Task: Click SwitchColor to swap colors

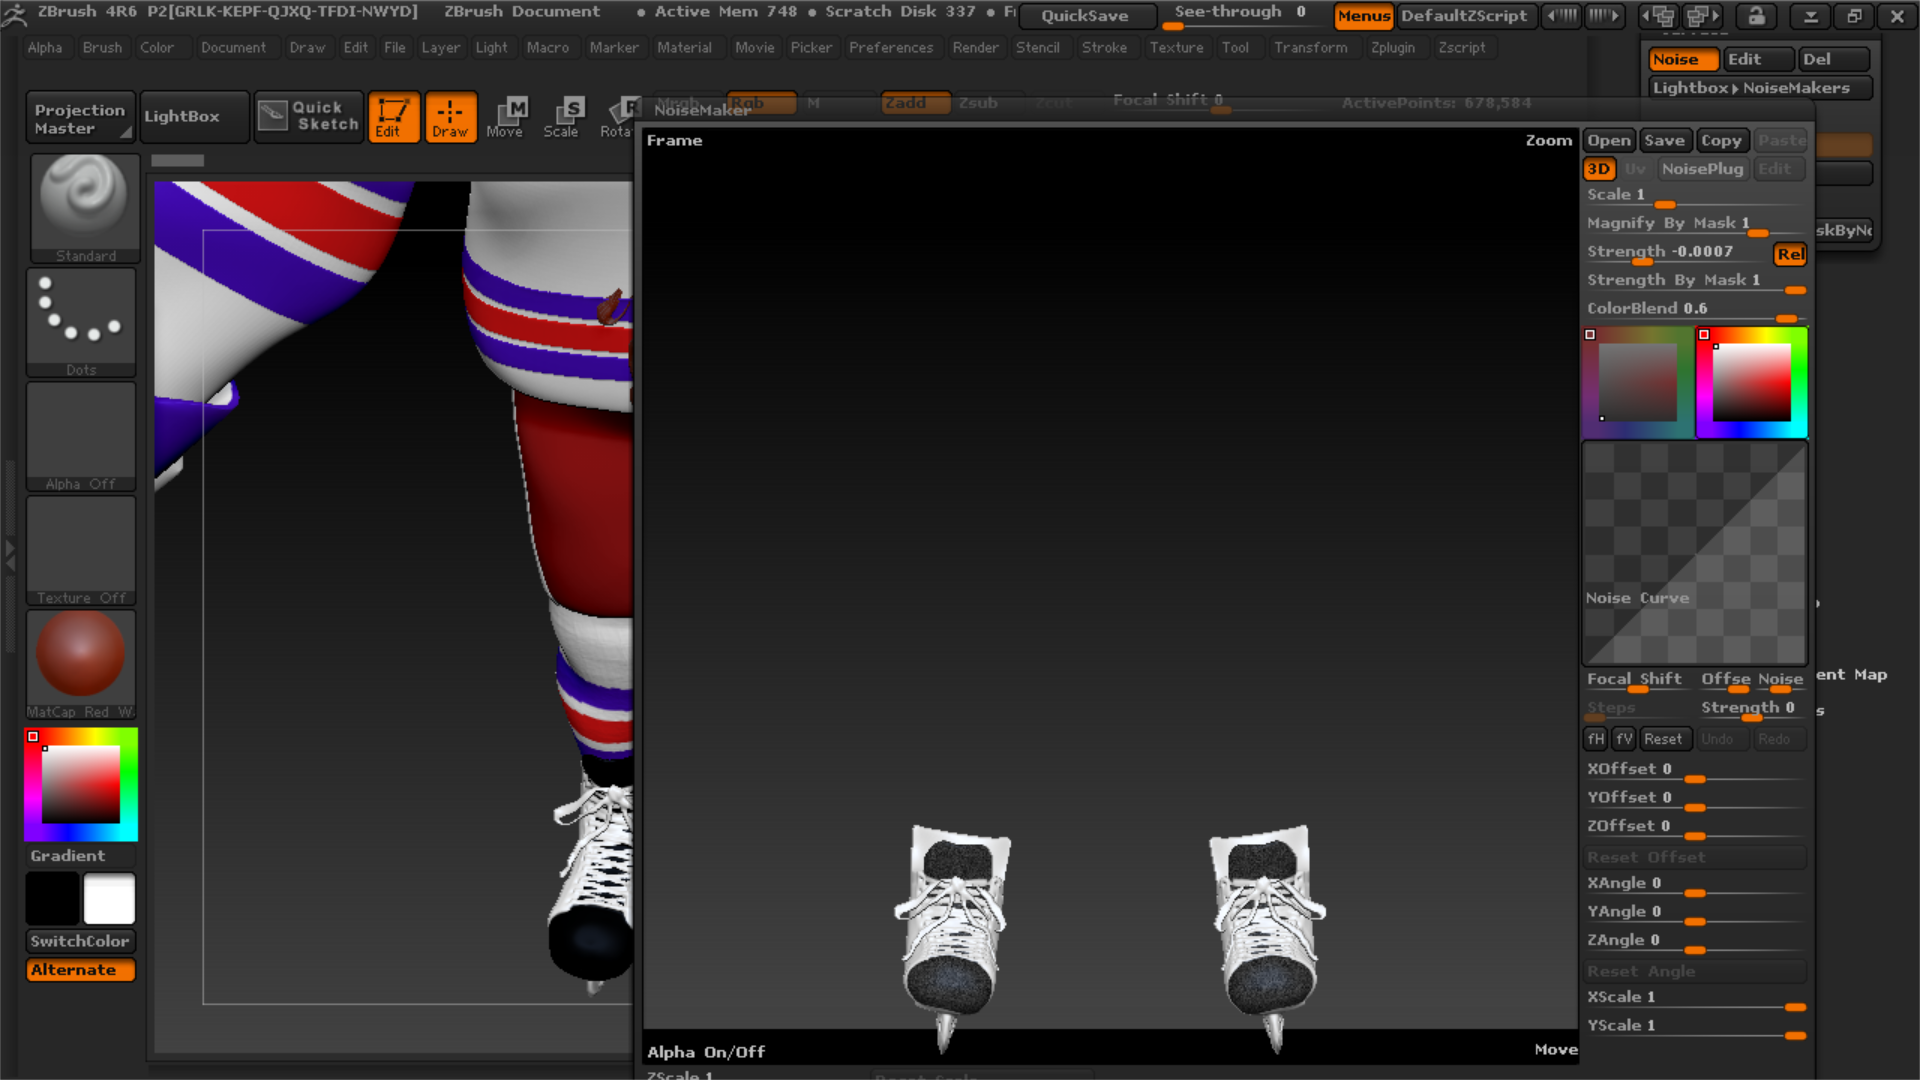Action: [x=80, y=941]
